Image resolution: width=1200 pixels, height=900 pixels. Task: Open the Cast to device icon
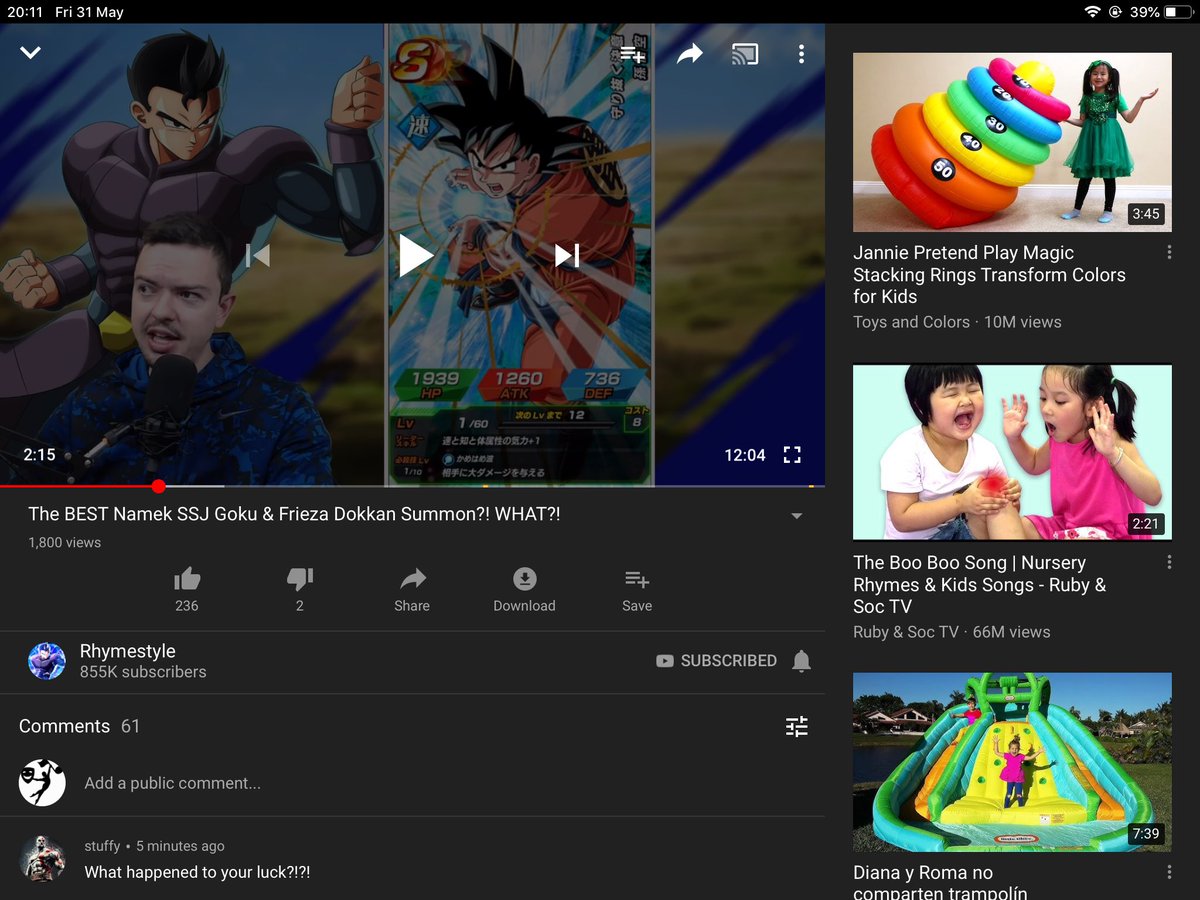click(x=745, y=54)
